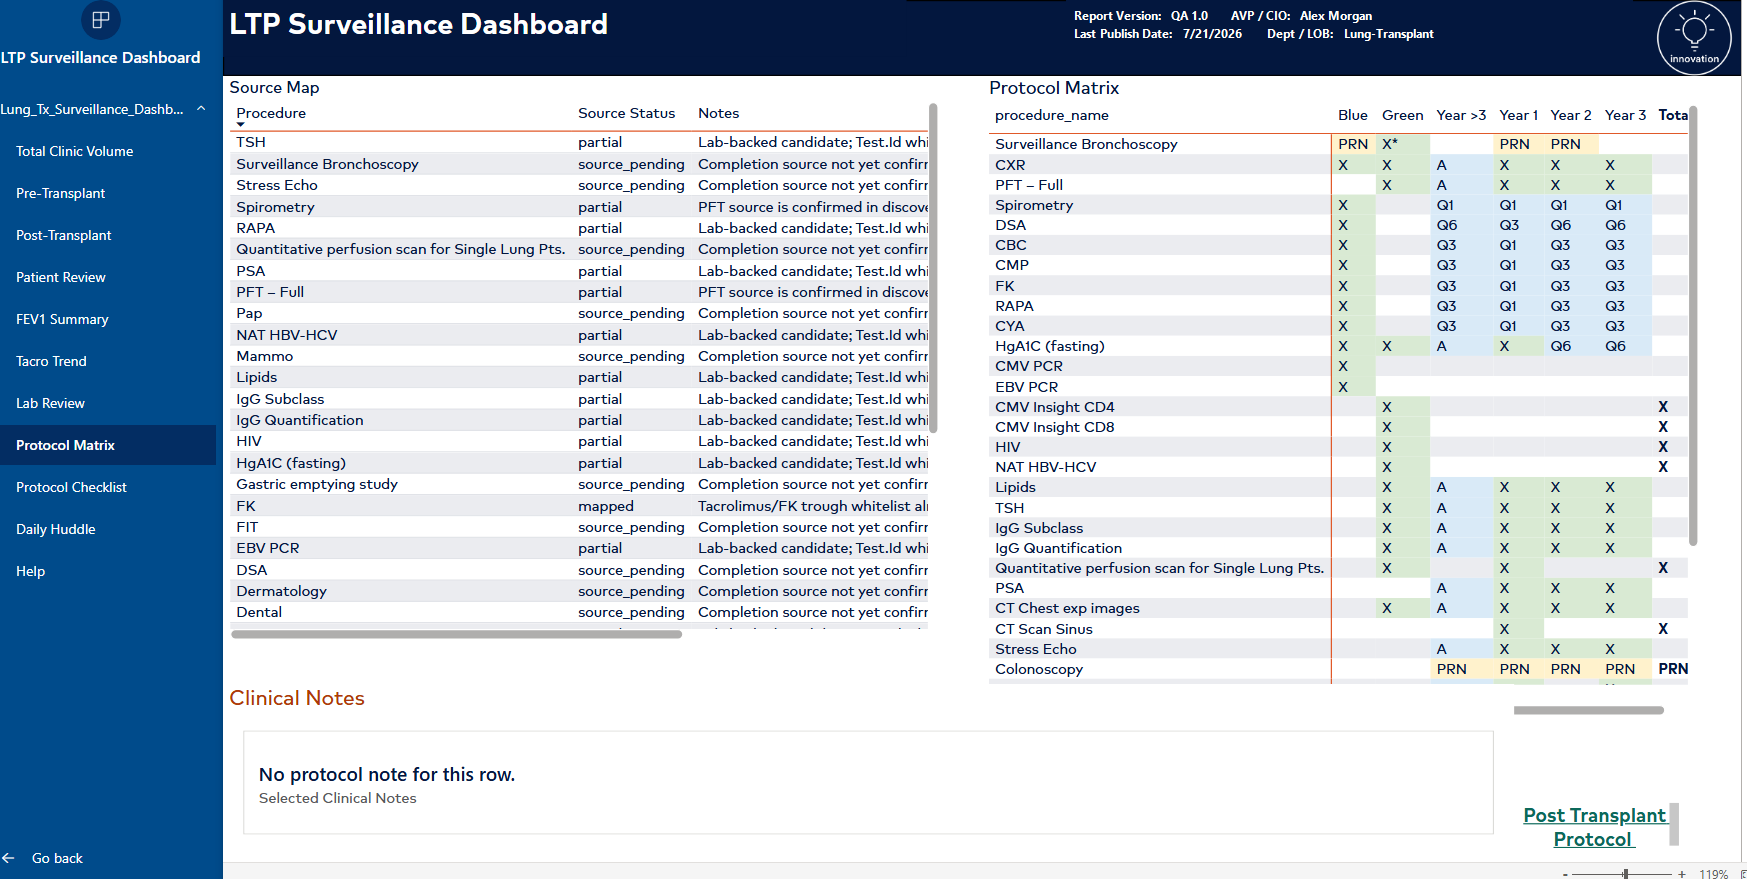This screenshot has width=1747, height=879.
Task: Click the Tacrolimus/FK trough whitelist note
Action: click(x=812, y=506)
